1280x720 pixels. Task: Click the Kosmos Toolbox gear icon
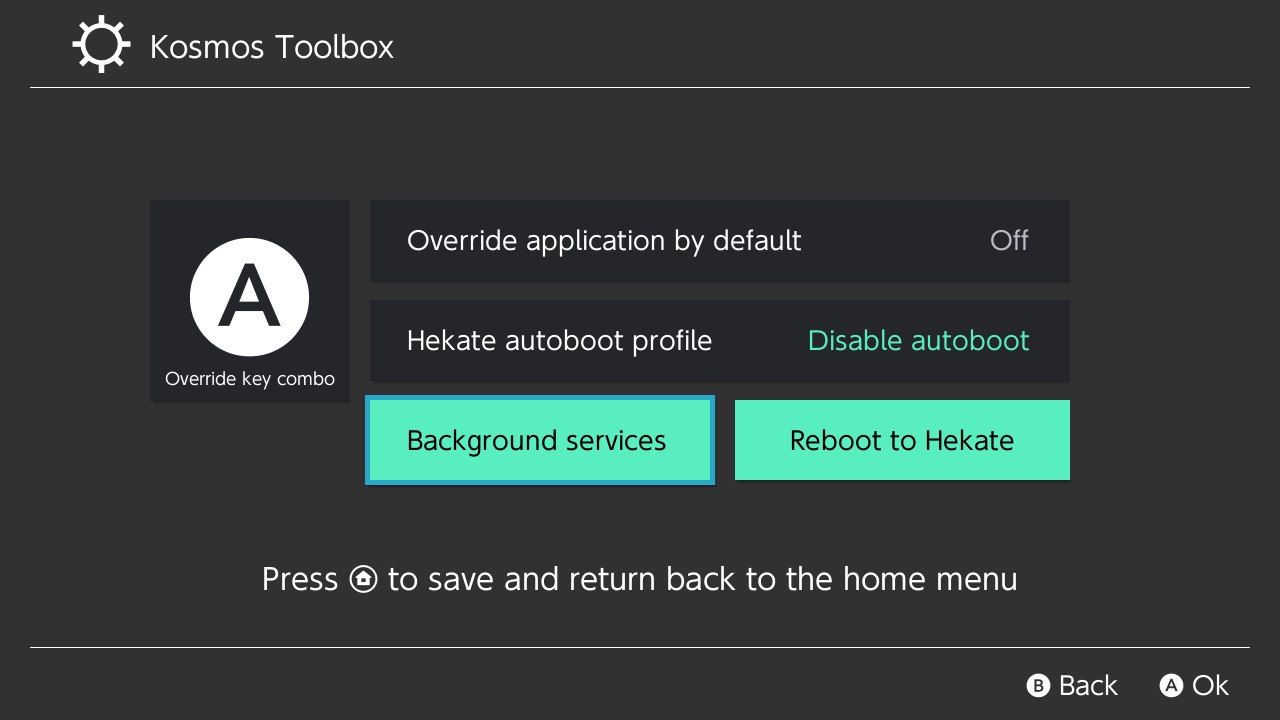pos(101,46)
